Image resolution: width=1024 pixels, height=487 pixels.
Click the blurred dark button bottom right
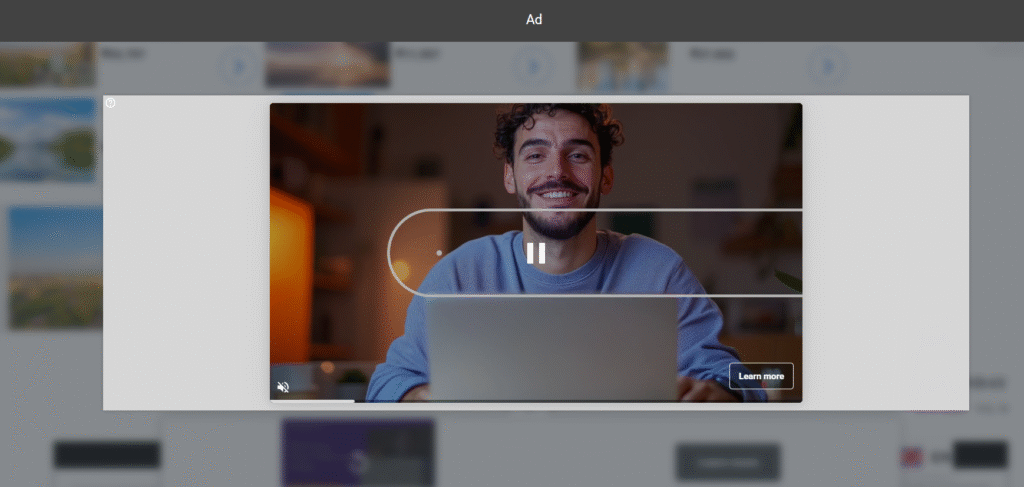coord(979,455)
